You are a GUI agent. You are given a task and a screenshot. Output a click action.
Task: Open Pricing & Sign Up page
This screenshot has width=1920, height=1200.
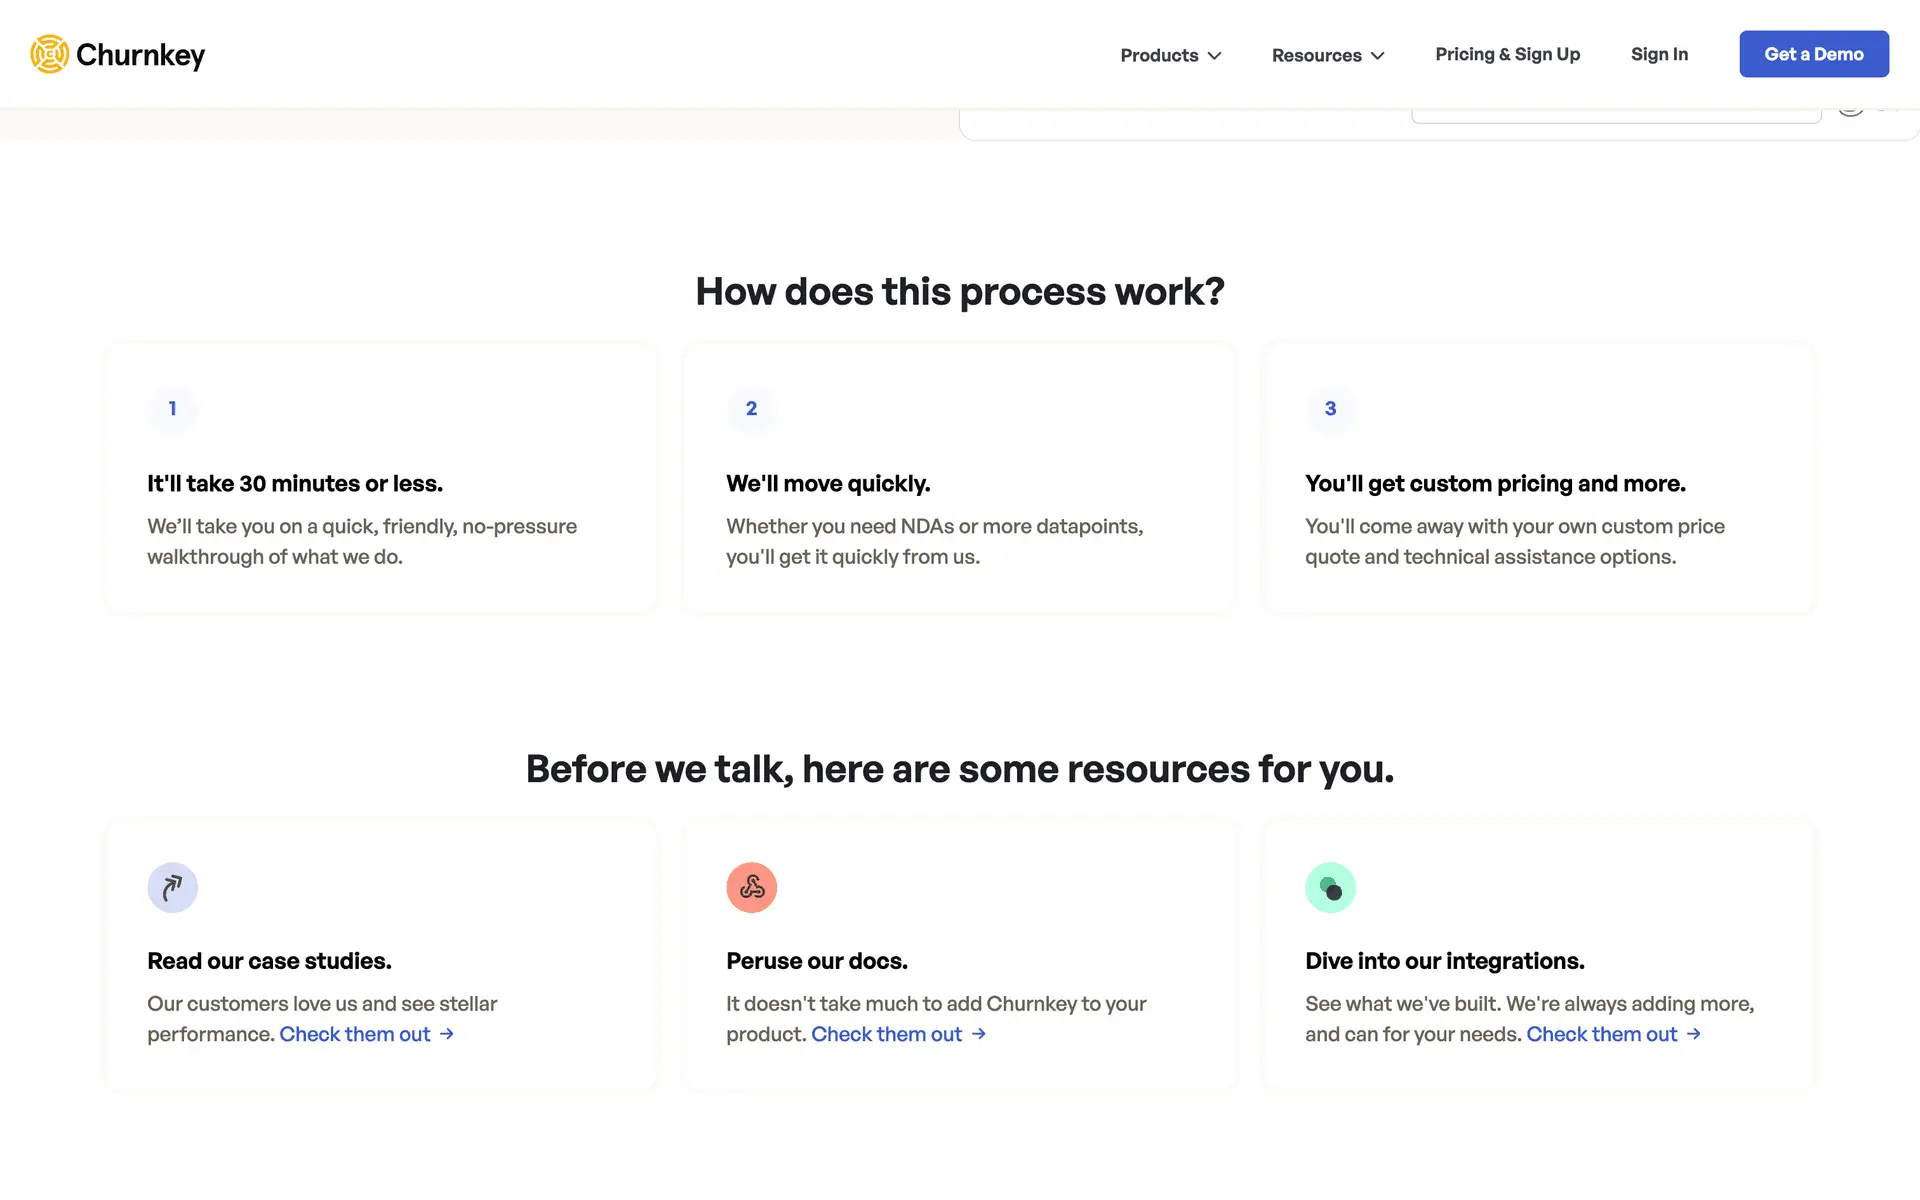point(1507,54)
